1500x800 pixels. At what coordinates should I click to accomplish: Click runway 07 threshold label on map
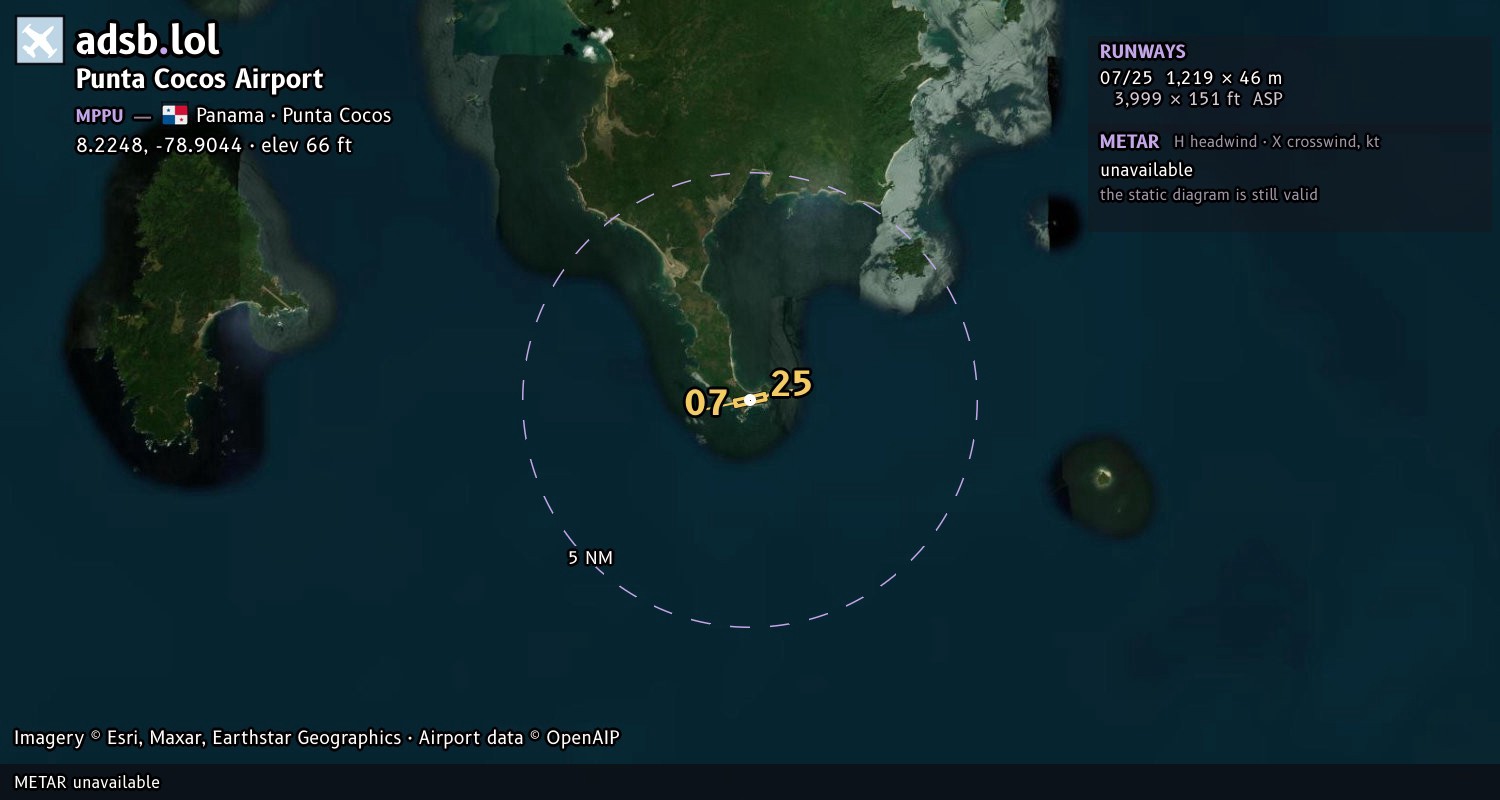click(x=706, y=403)
